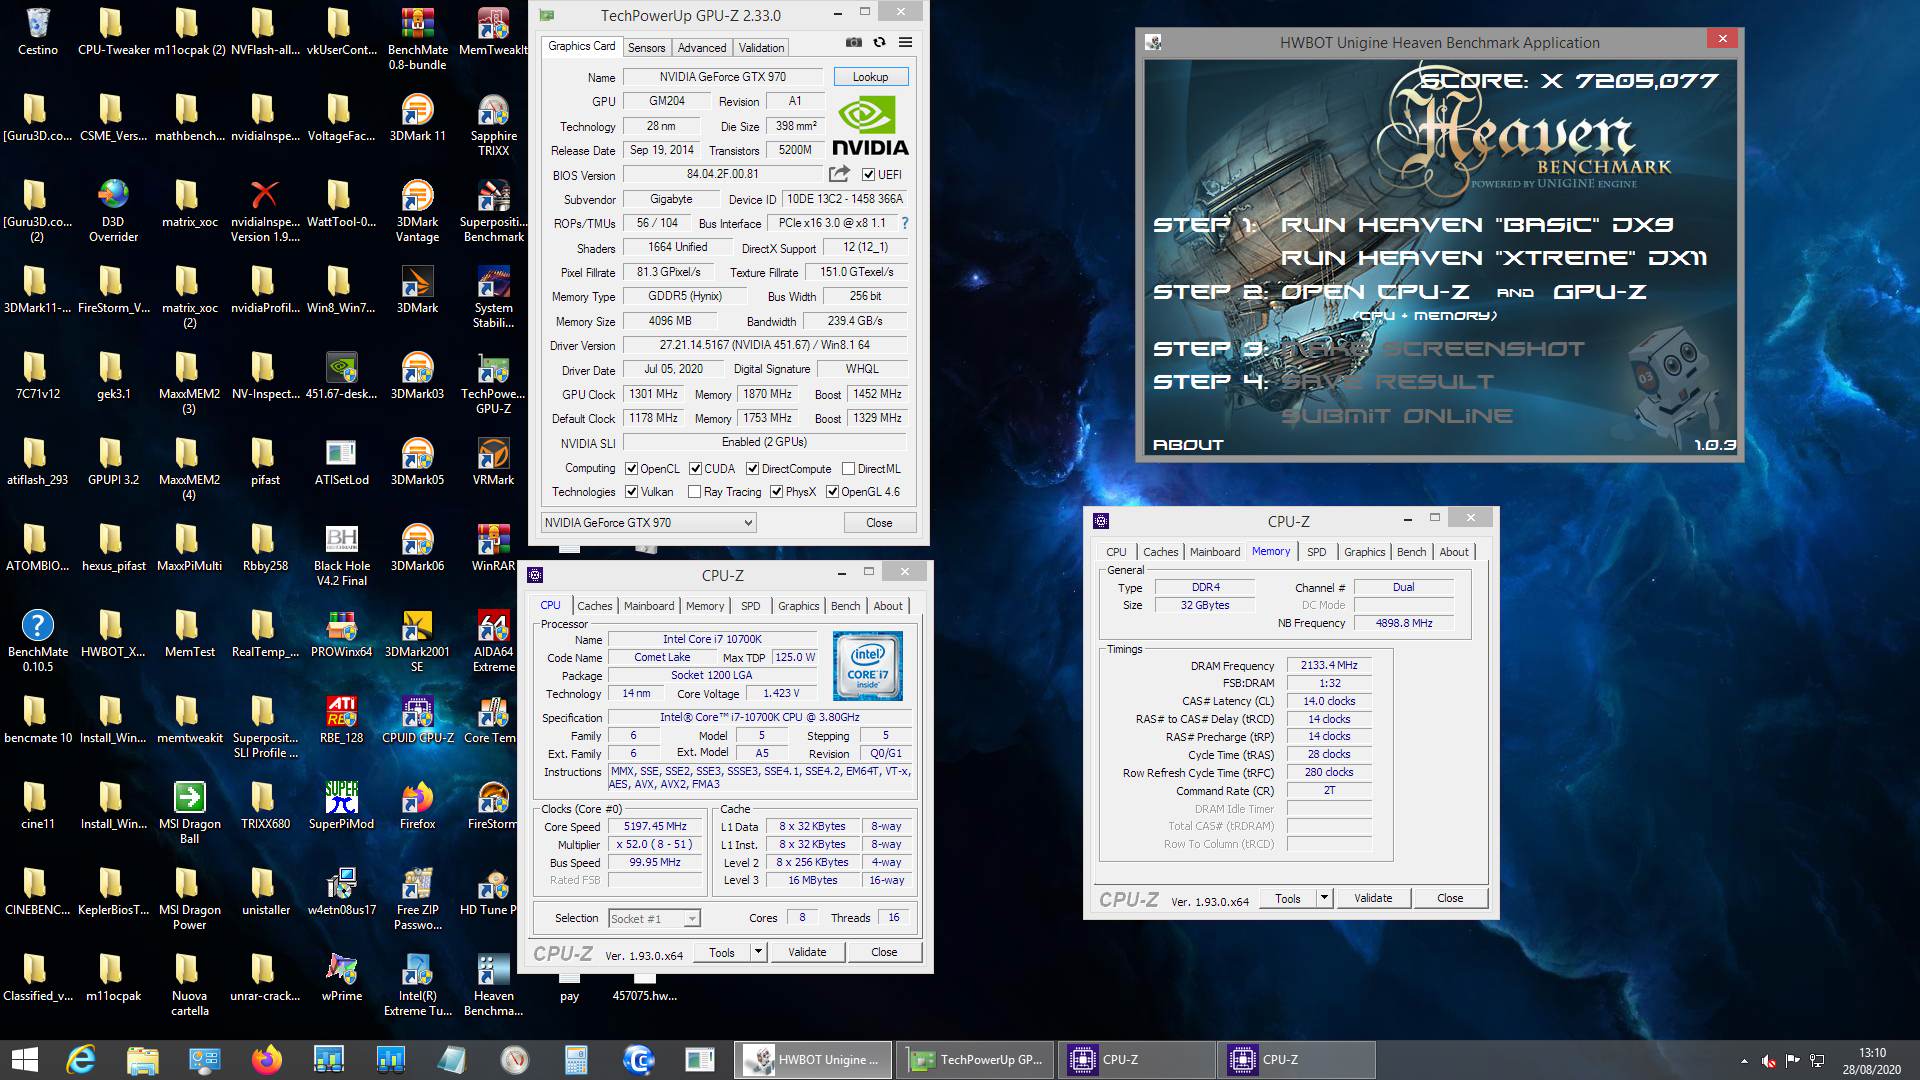Screen dimensions: 1920x1080
Task: Switch to Validation tab in GPU-Z
Action: (x=762, y=48)
